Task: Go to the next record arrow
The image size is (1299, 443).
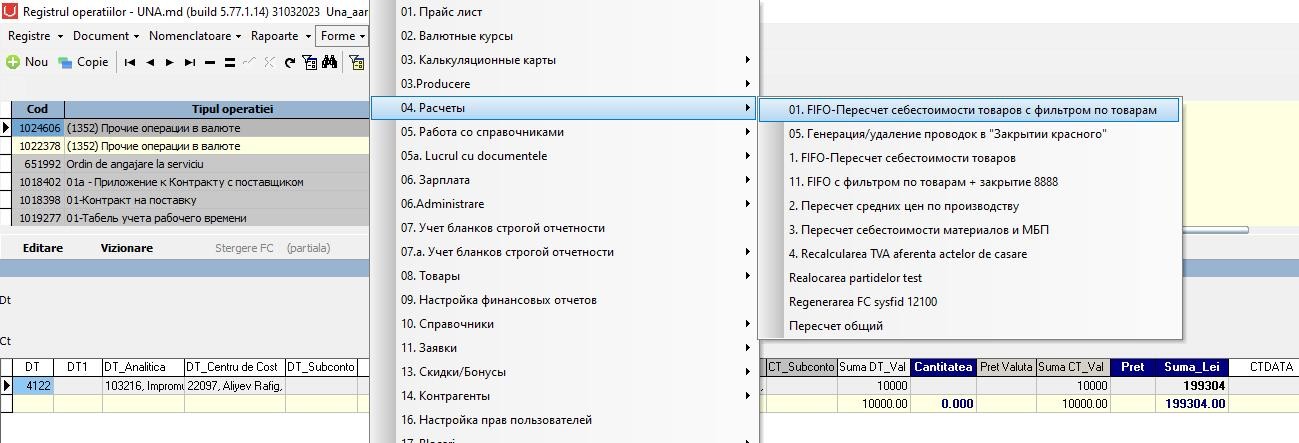Action: (x=170, y=62)
